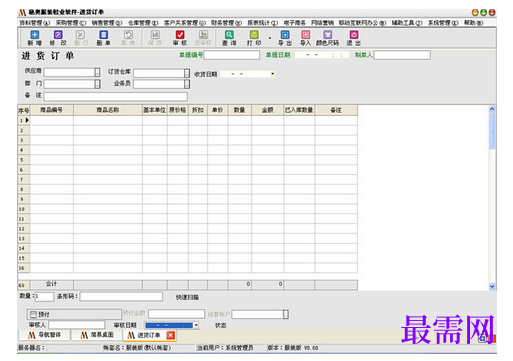The width and height of the screenshot is (513, 361).
Task: Open the 系统管理 menu
Action: (443, 23)
